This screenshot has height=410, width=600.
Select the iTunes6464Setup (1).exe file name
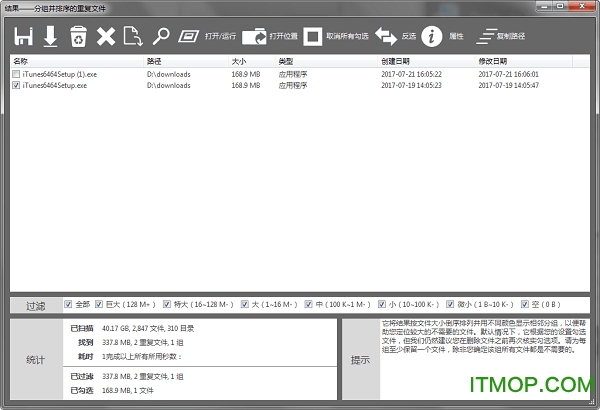coord(60,74)
